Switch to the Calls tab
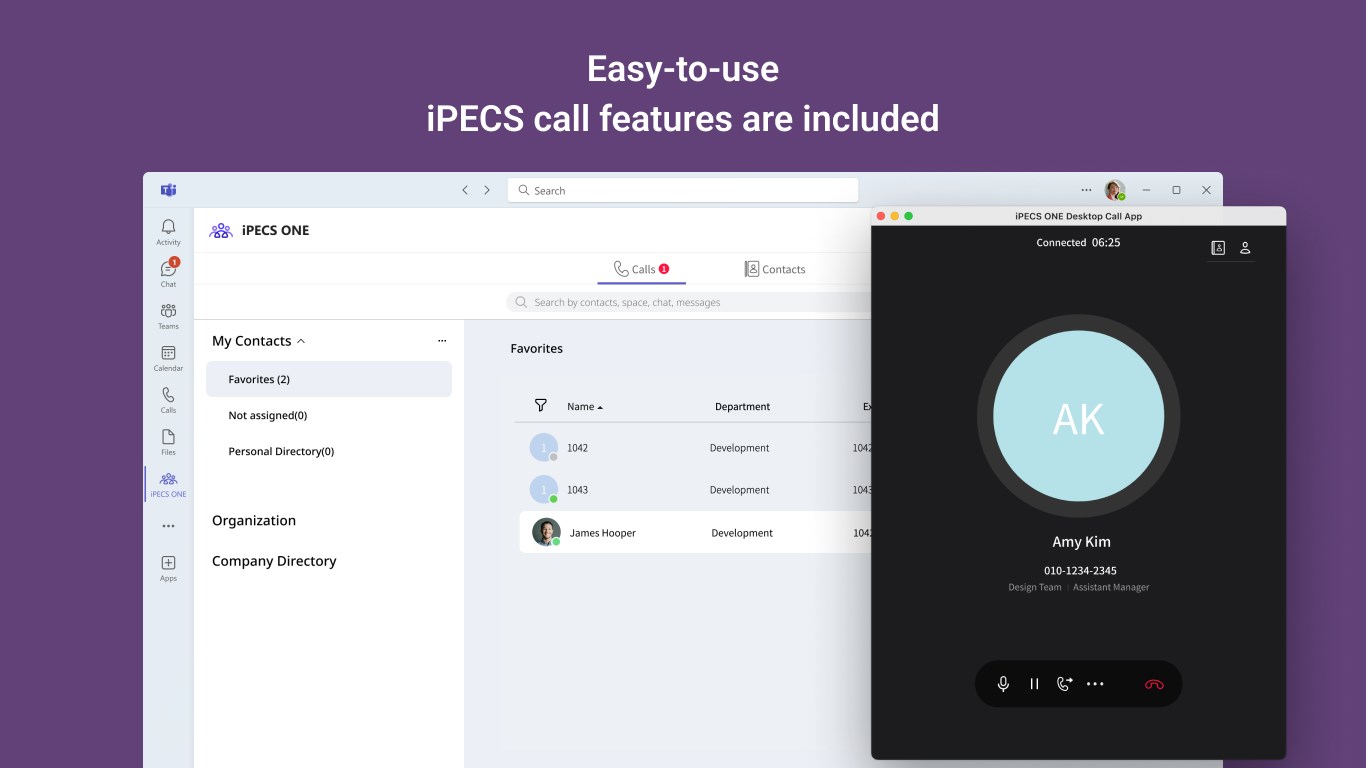Viewport: 1366px width, 768px height. pyautogui.click(x=641, y=269)
